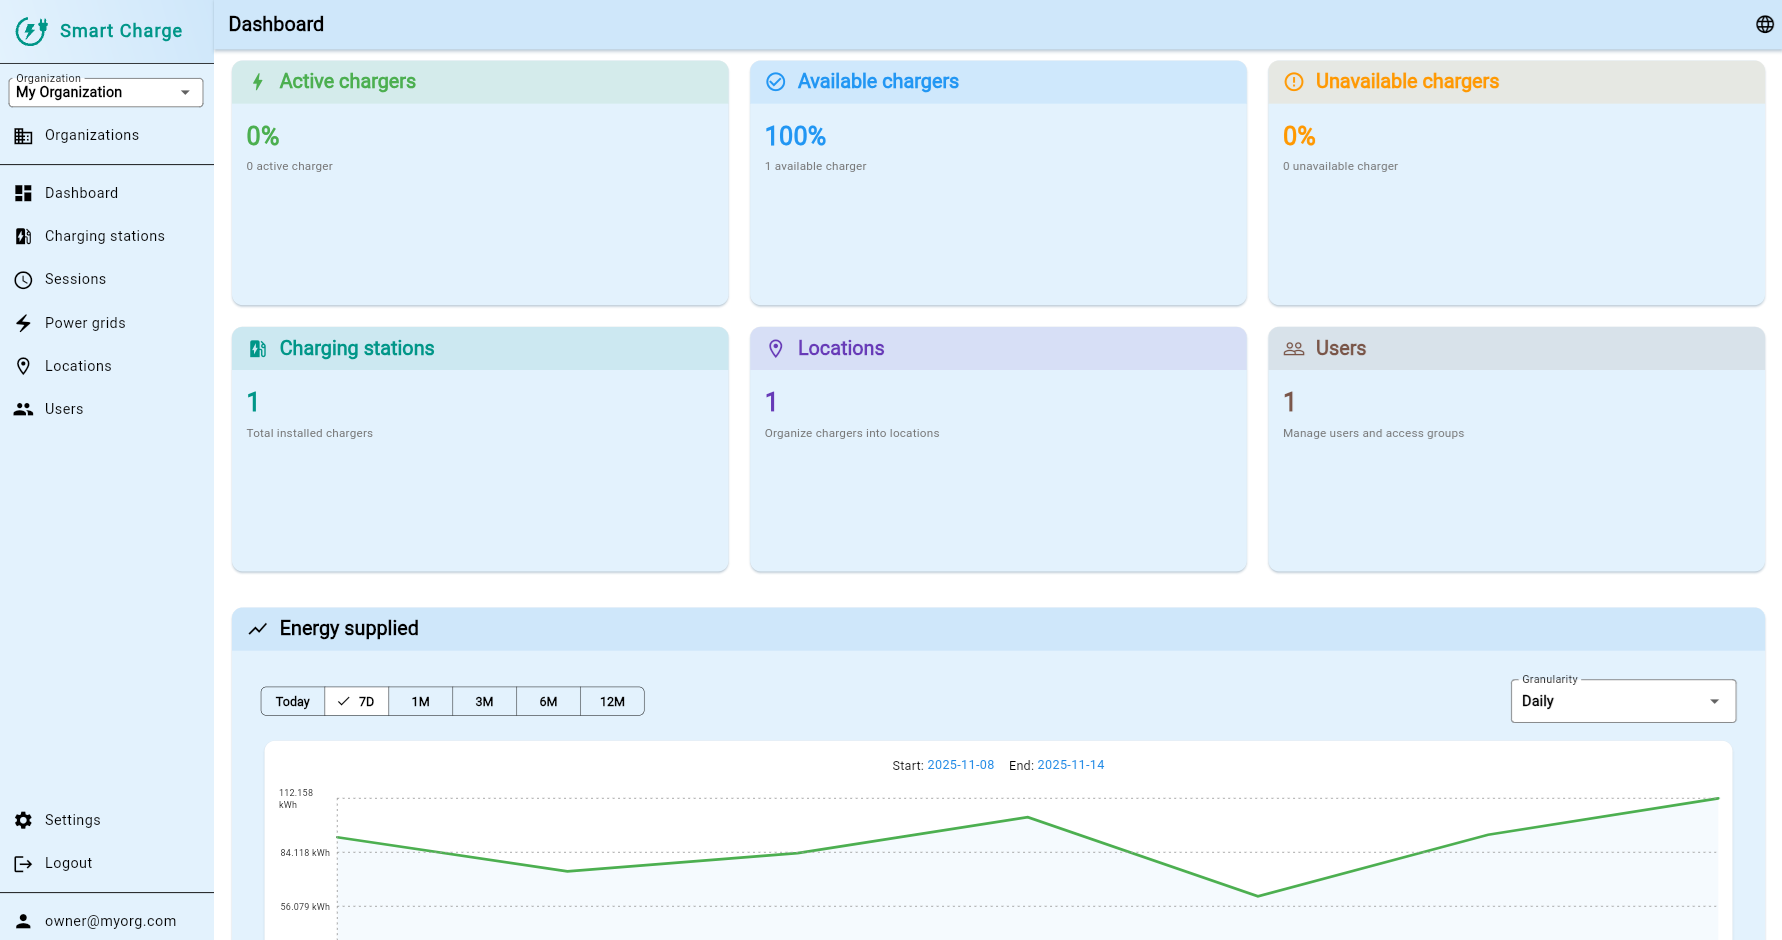This screenshot has height=940, width=1782.
Task: Click the Organizations building icon
Action: click(24, 135)
